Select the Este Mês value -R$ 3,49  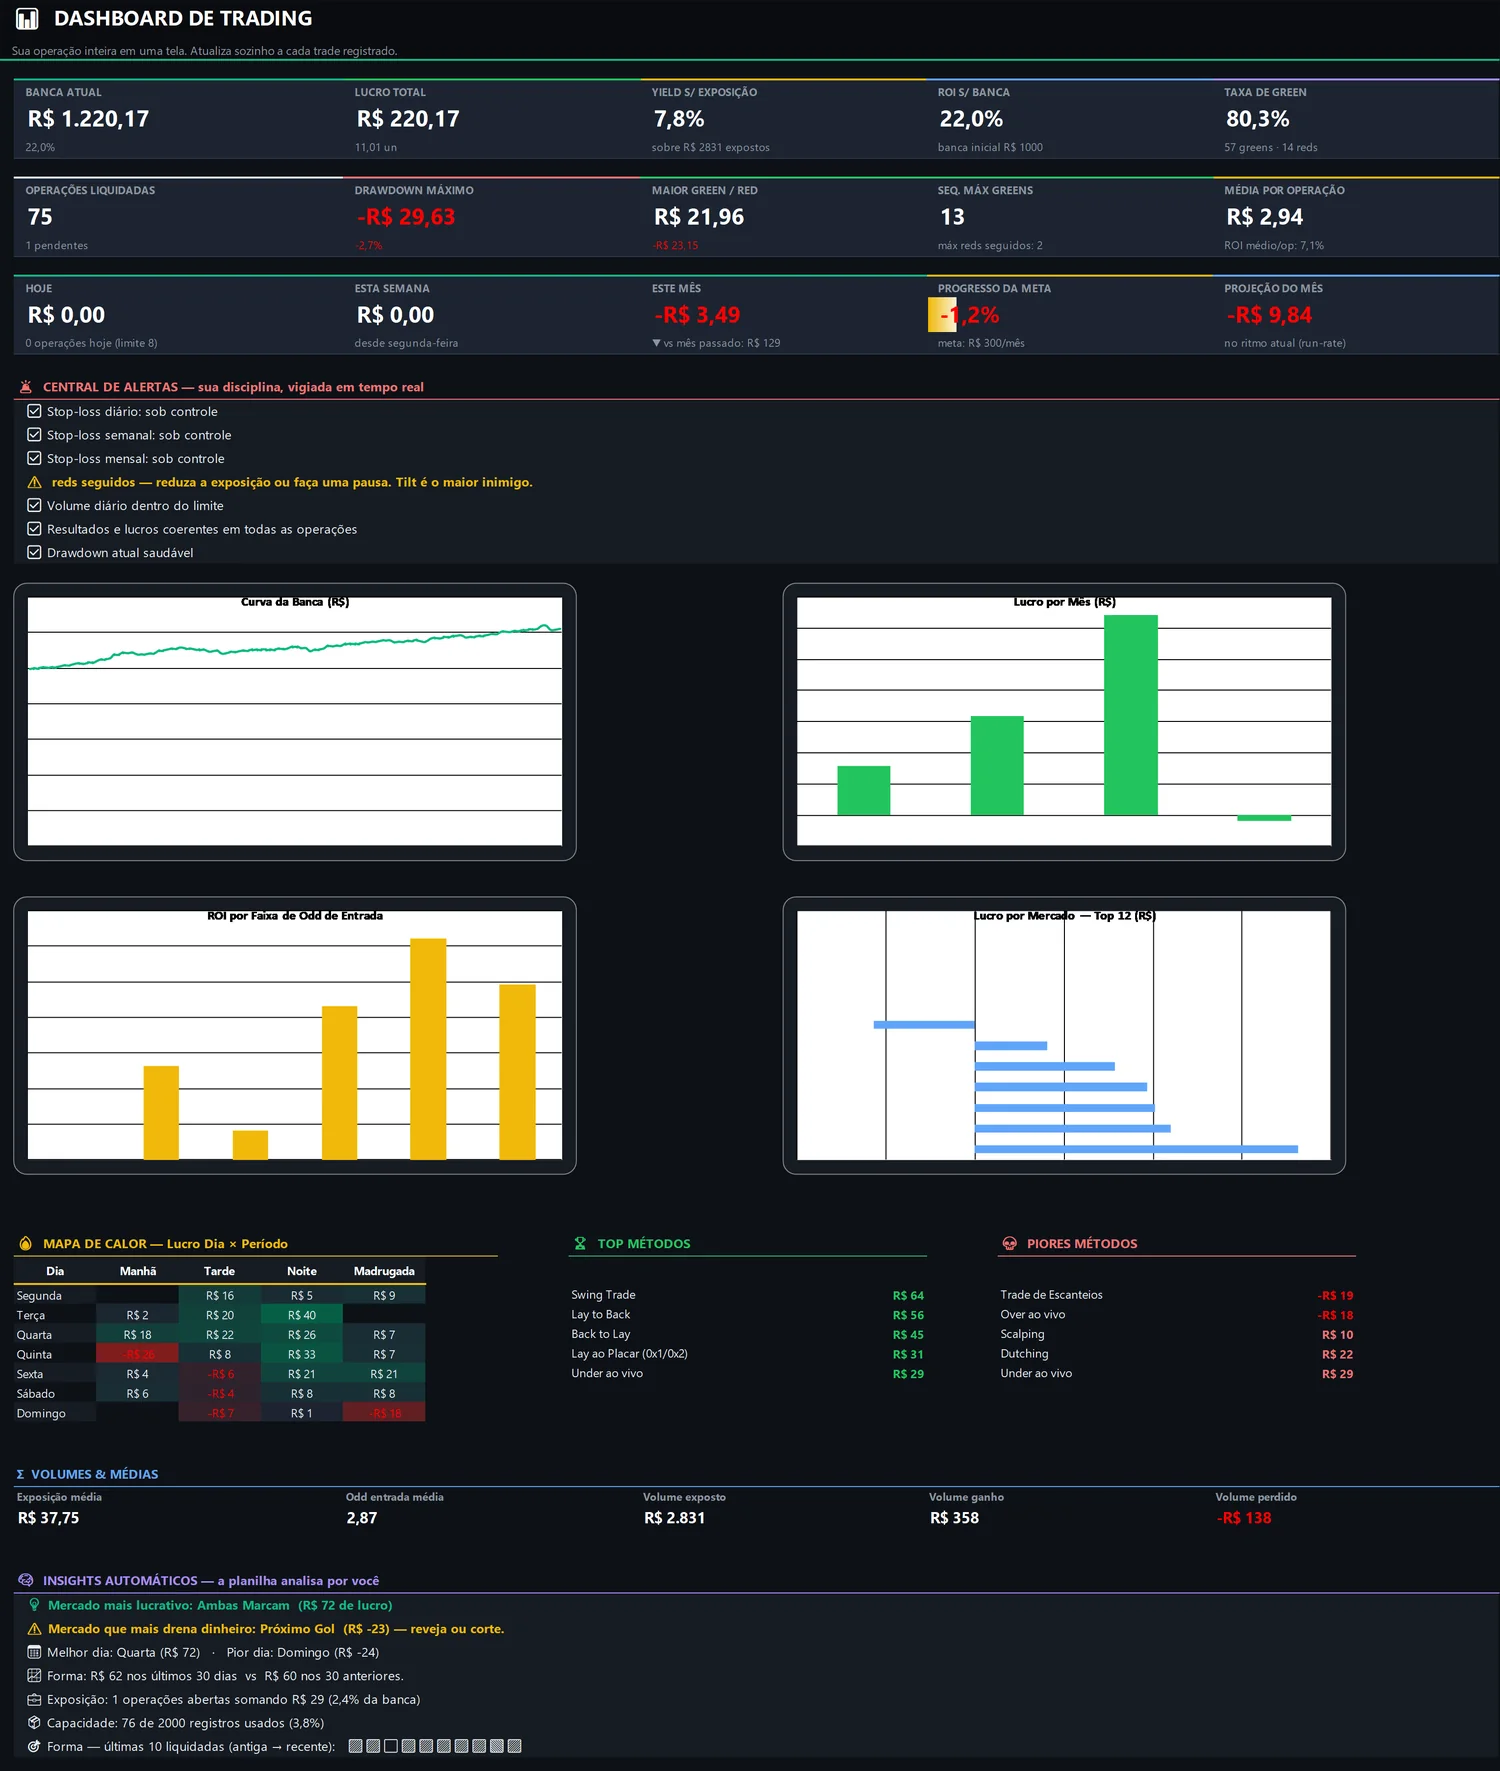coord(697,315)
